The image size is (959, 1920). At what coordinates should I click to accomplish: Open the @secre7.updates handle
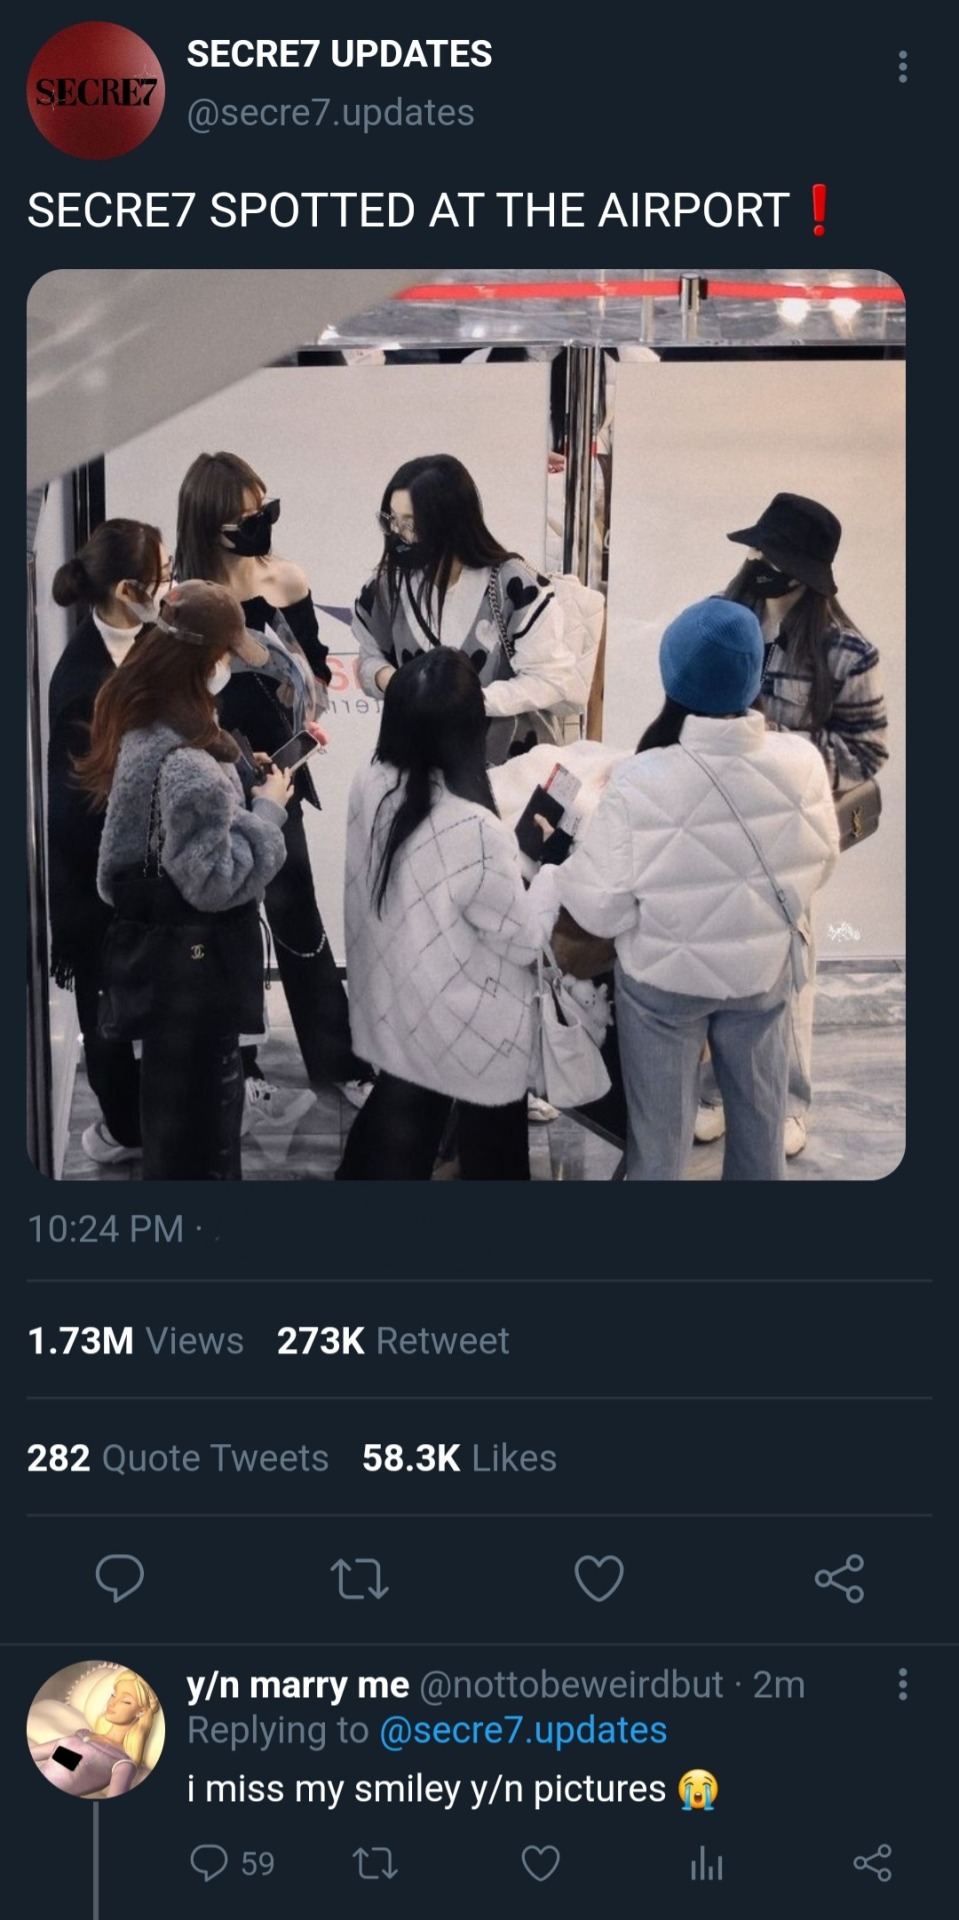coord(330,113)
